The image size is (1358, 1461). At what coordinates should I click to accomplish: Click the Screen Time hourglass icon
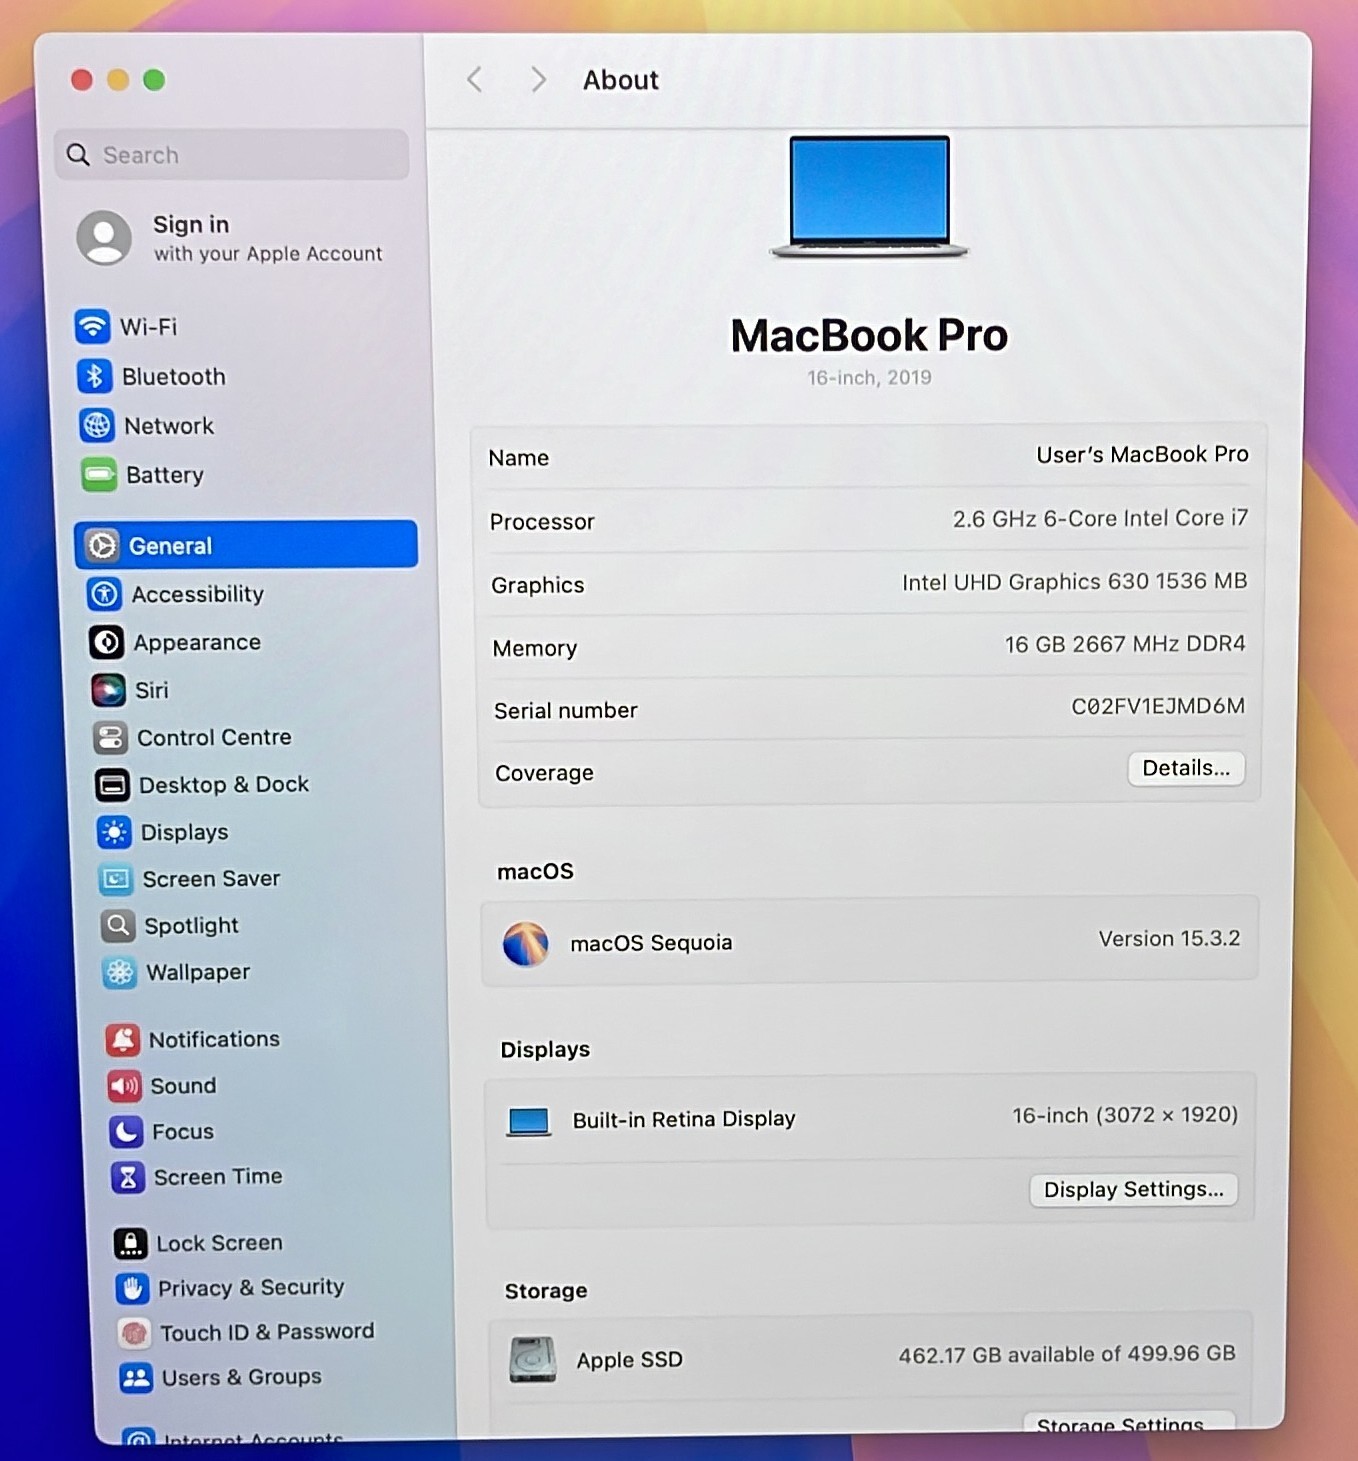coord(128,1178)
